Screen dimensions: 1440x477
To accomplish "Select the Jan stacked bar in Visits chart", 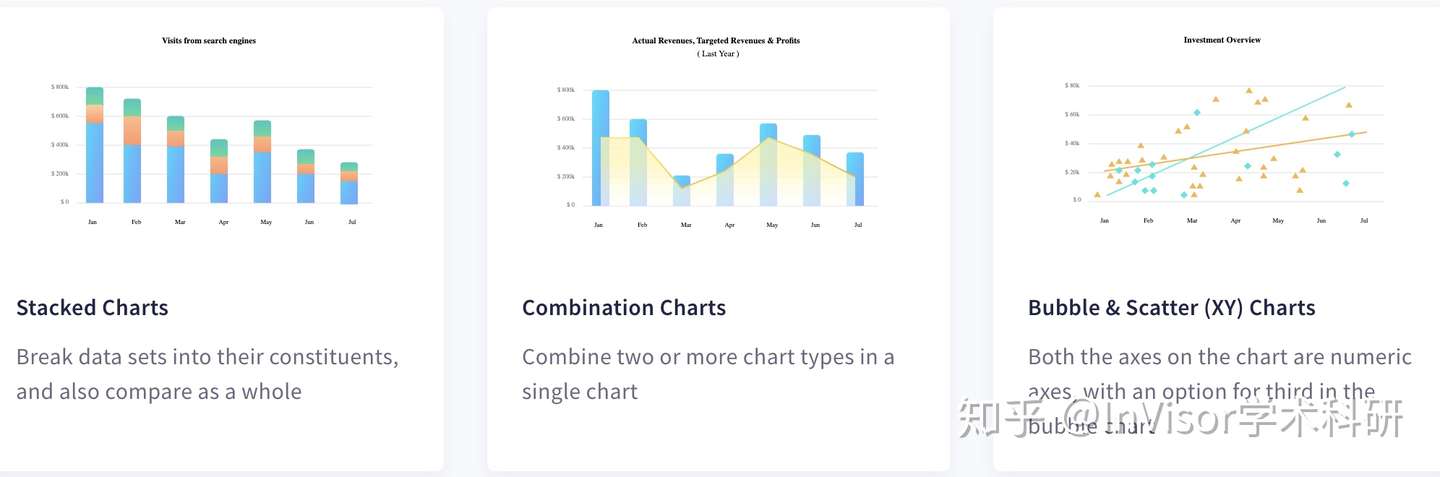I will (x=94, y=145).
